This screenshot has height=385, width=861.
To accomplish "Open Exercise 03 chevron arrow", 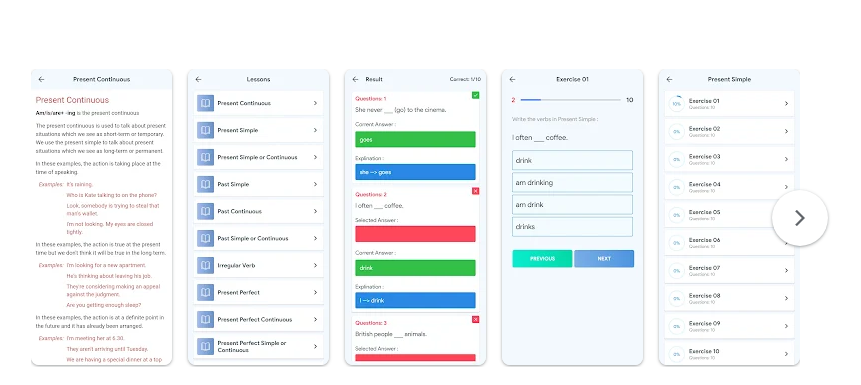I will coord(786,159).
